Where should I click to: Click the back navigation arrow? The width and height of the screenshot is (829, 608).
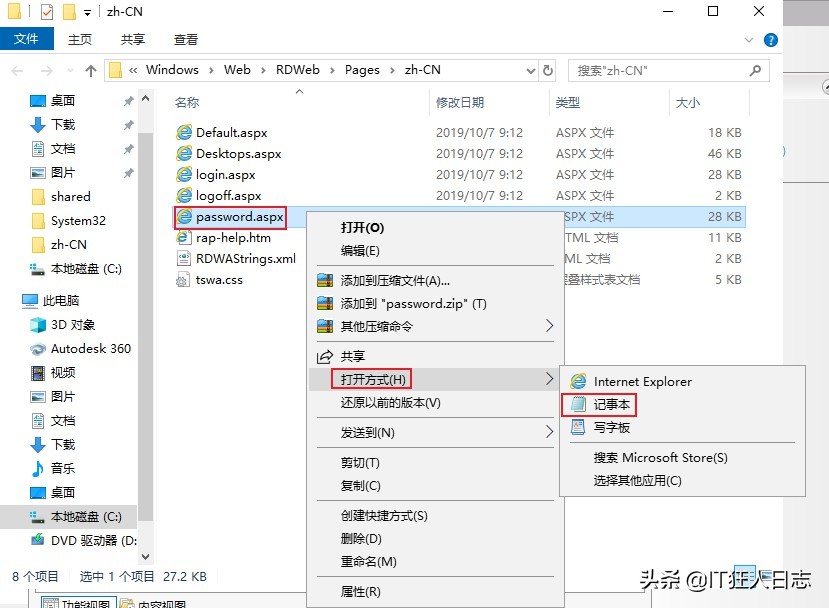tap(17, 69)
